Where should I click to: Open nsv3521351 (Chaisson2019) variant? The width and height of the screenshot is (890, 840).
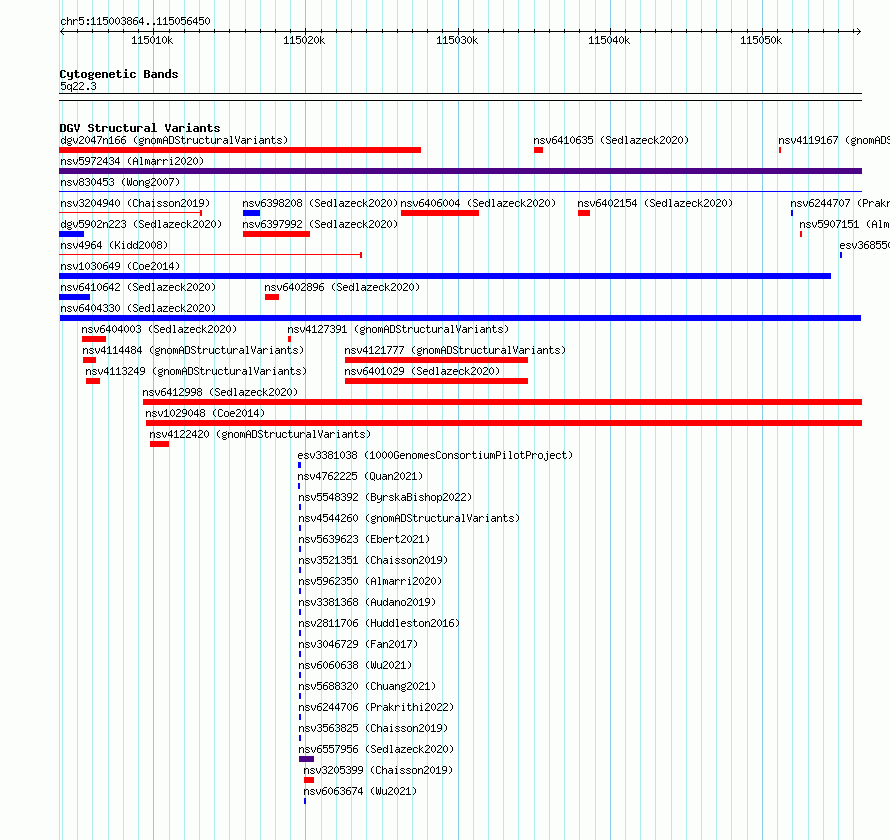(373, 560)
